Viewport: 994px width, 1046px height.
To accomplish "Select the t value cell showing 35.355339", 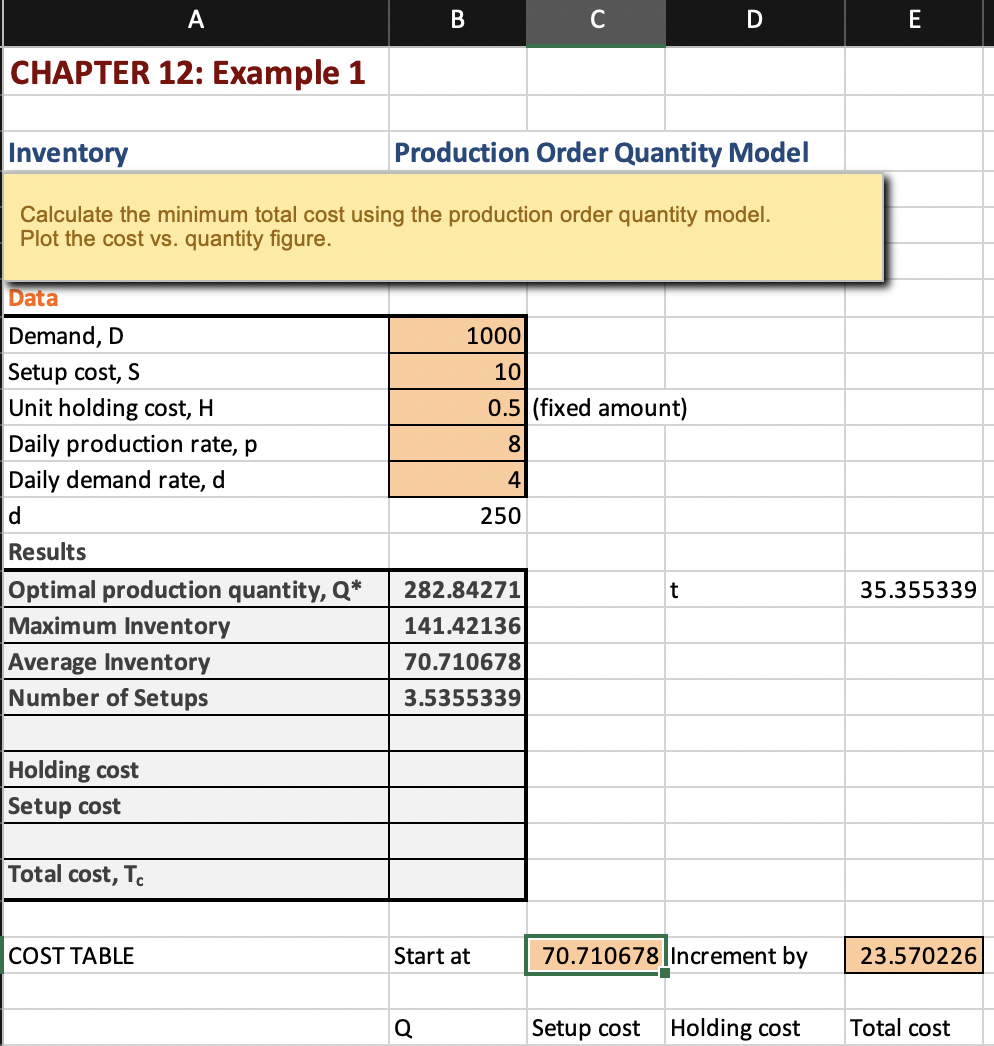I will (913, 589).
